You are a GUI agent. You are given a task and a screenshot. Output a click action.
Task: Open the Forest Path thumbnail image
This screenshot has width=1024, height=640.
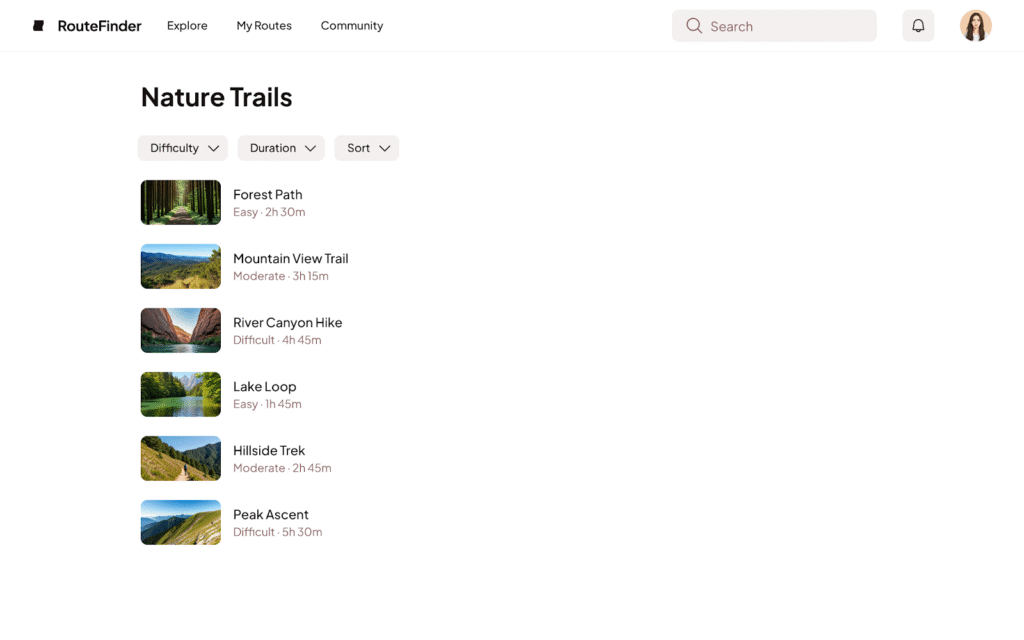tap(181, 202)
